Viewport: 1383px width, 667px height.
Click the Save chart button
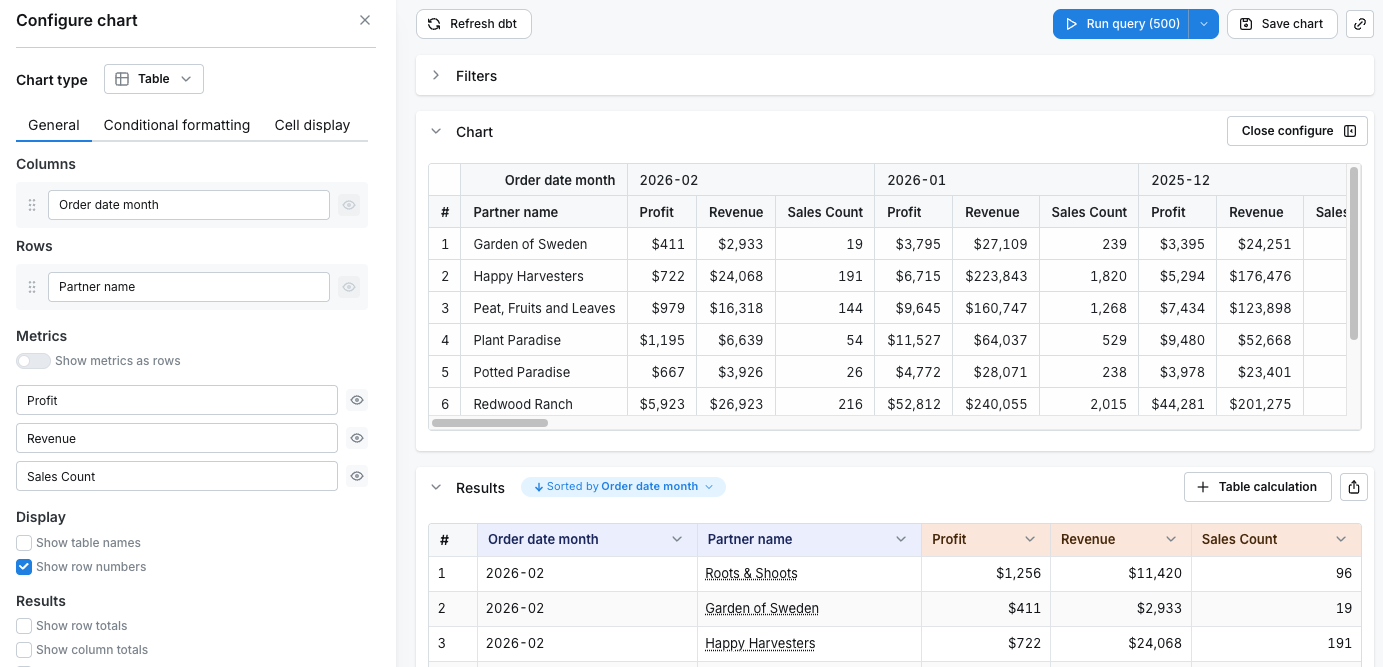click(1282, 23)
